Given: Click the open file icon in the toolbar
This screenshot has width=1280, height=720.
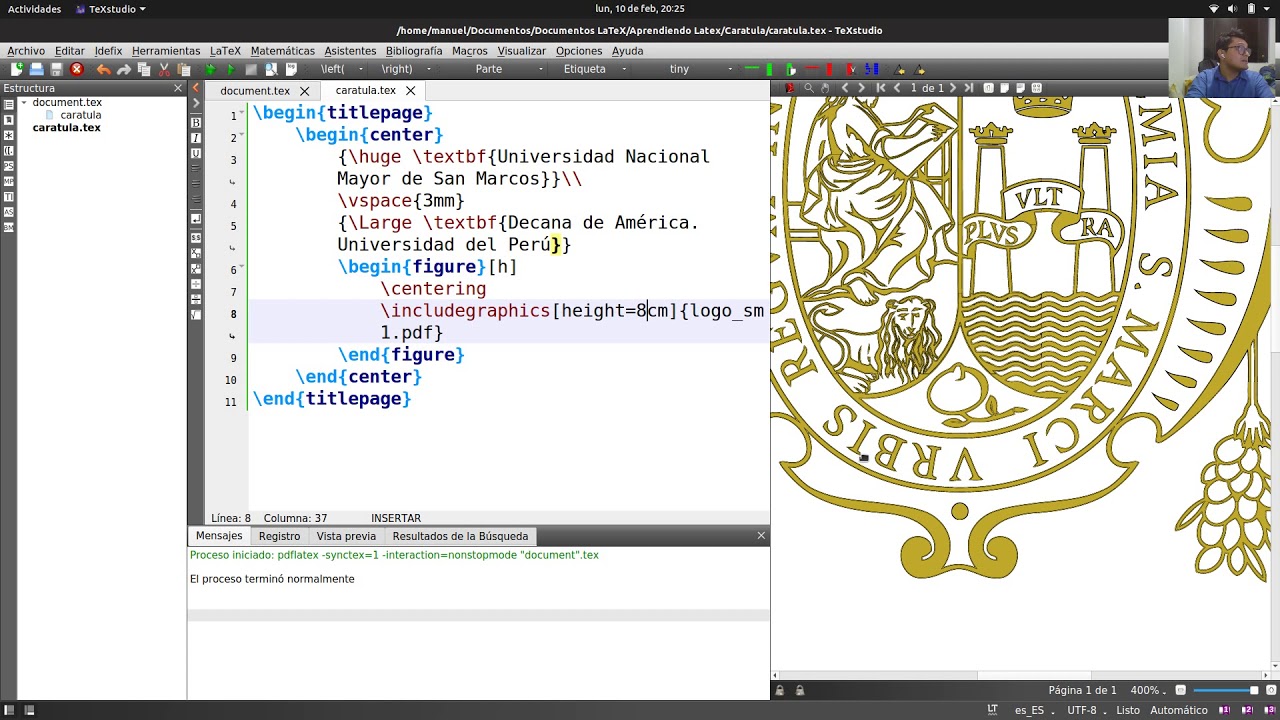Looking at the screenshot, I should pos(36,69).
